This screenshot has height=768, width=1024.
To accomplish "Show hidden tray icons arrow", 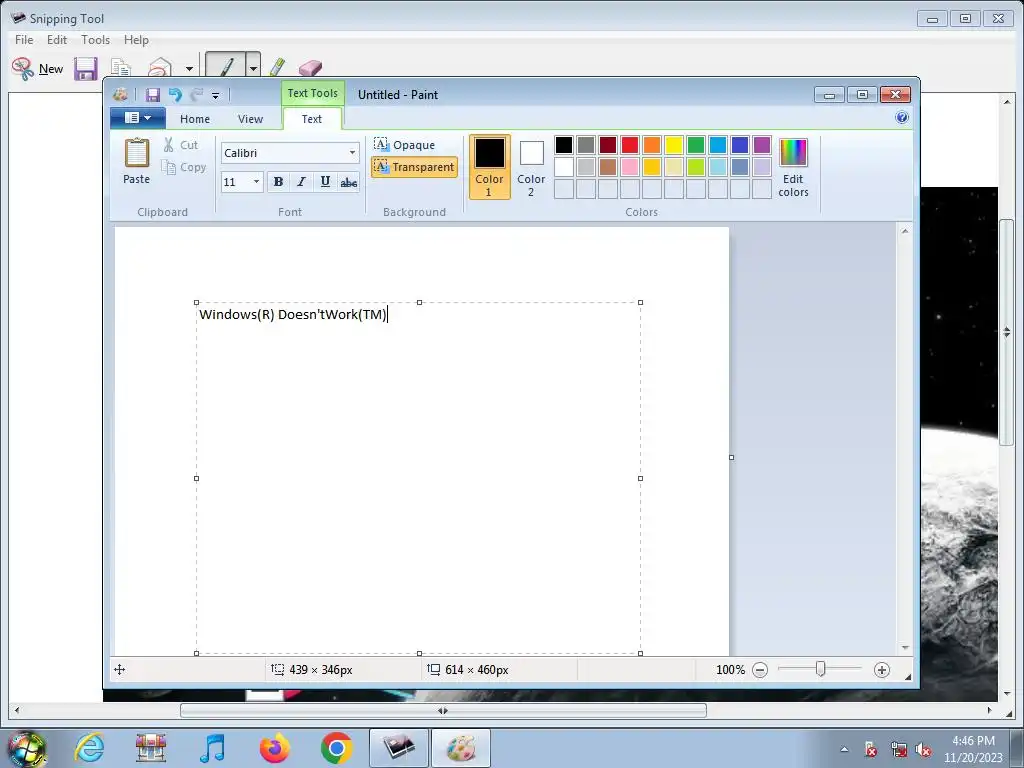I will 844,749.
